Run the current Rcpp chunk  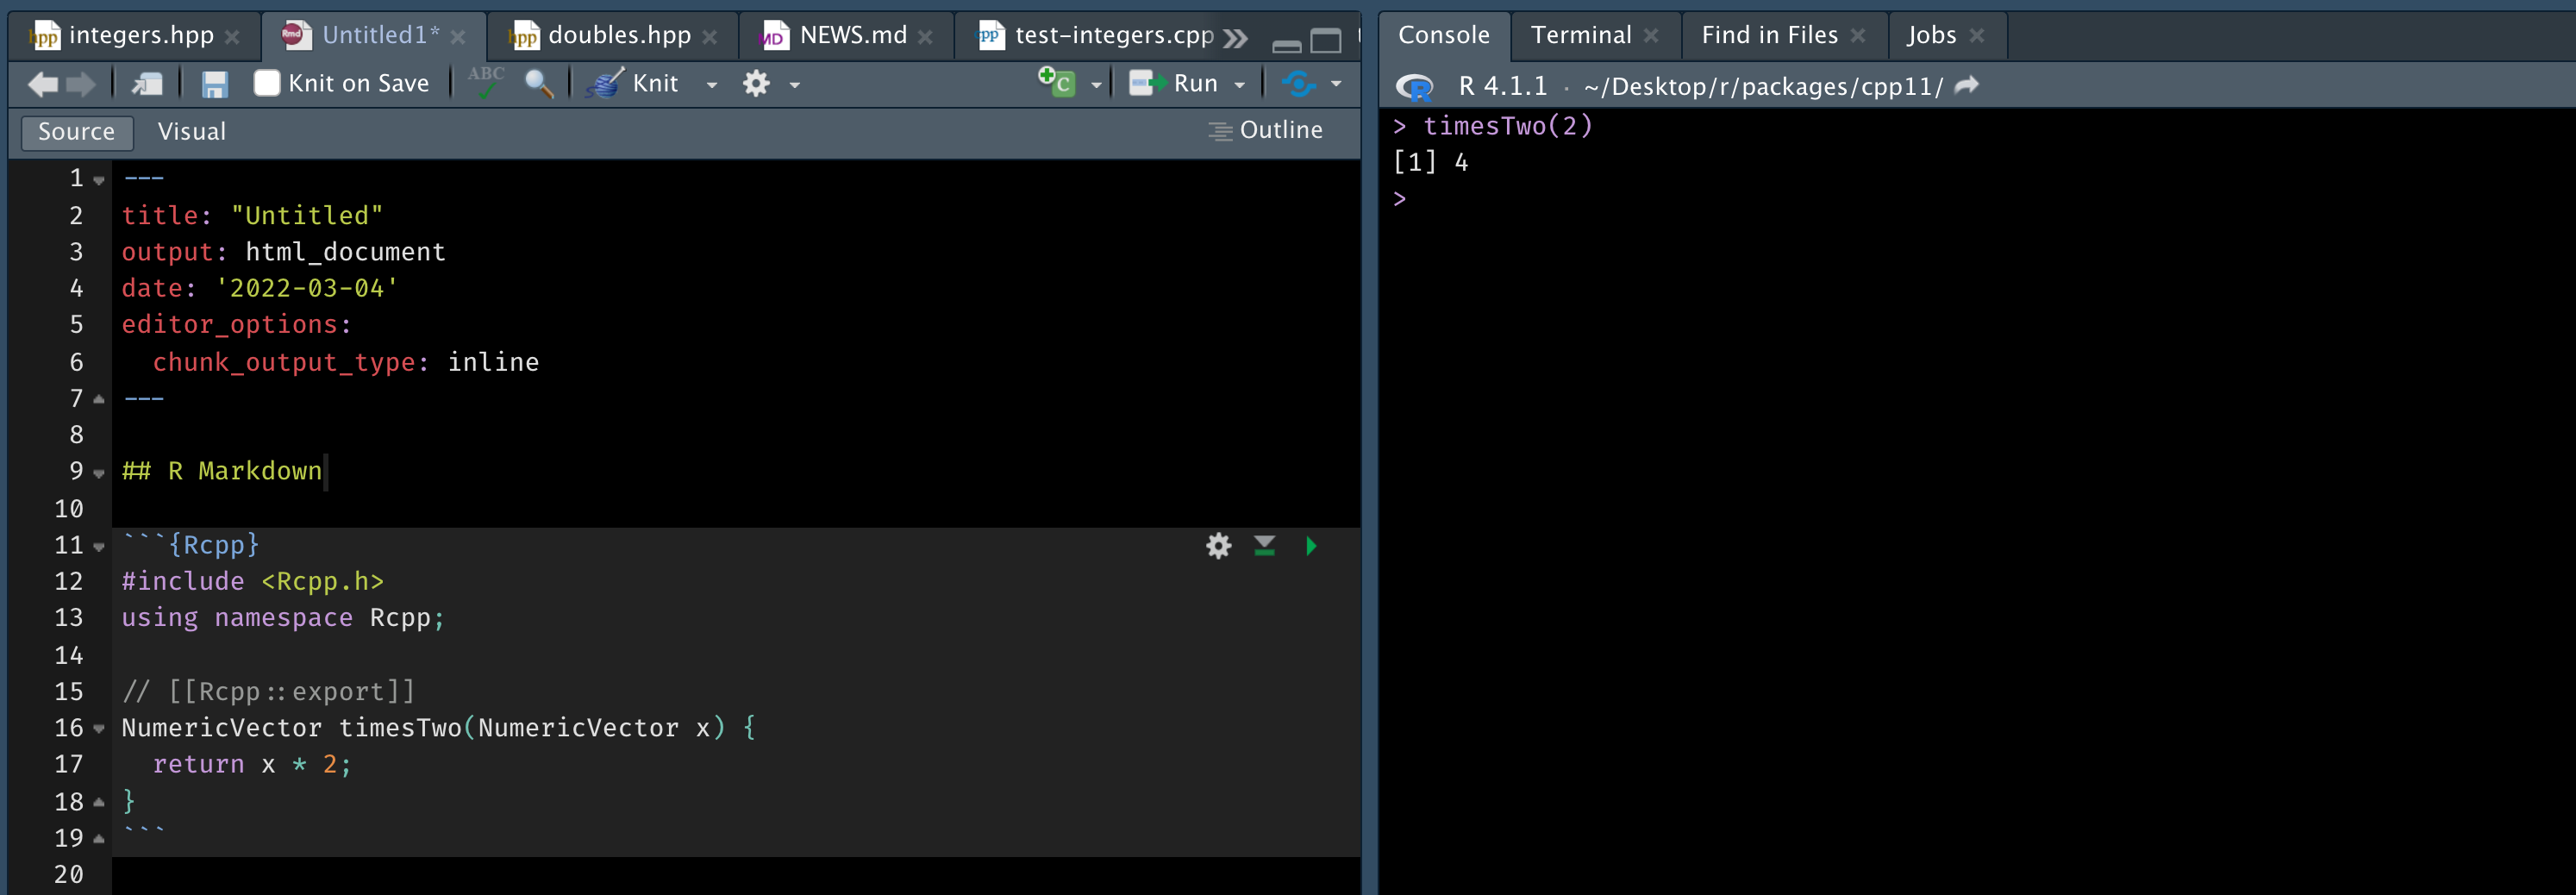tap(1310, 546)
